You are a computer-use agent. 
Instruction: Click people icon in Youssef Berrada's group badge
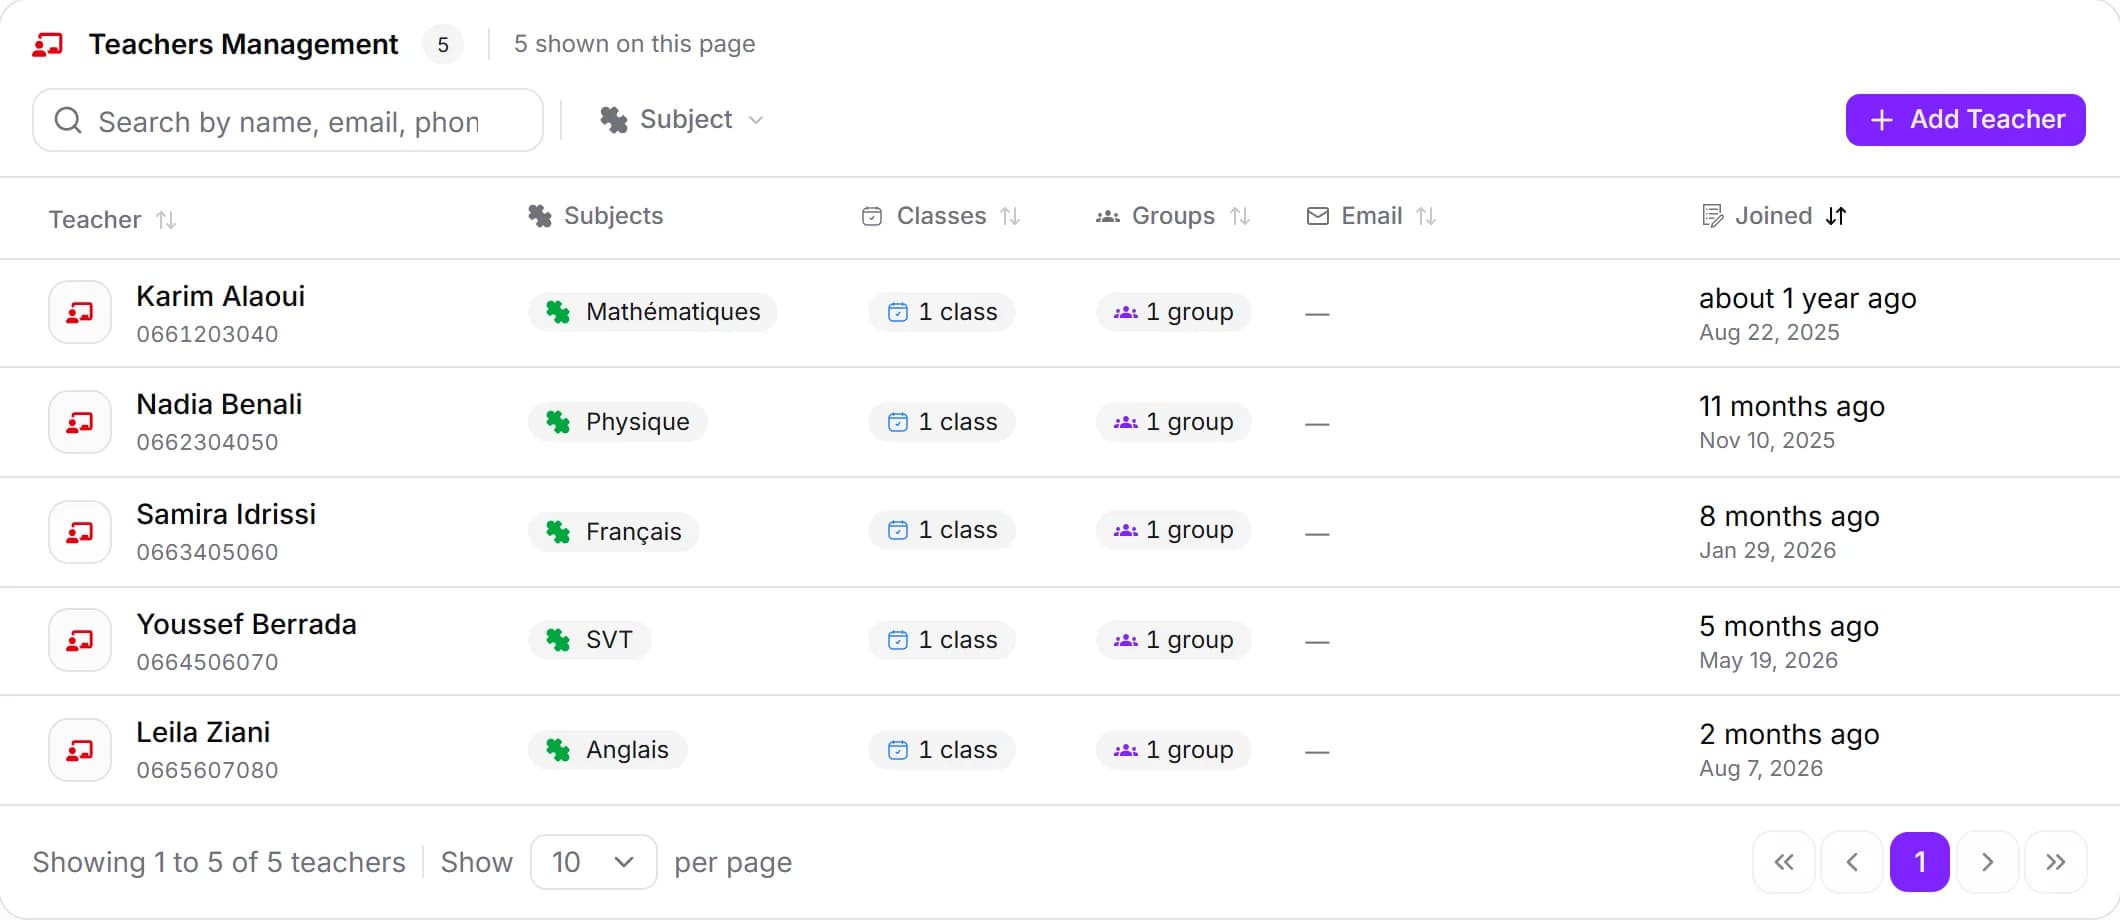click(1126, 640)
